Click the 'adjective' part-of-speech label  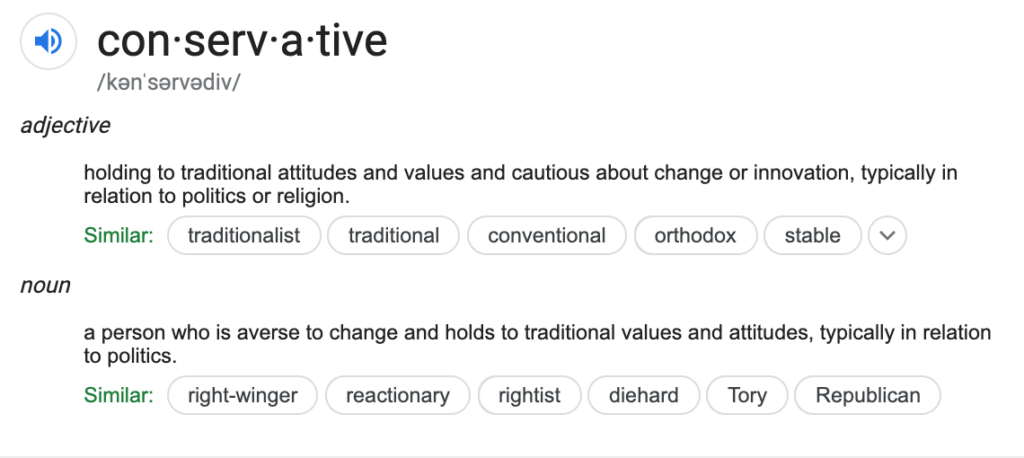click(65, 125)
